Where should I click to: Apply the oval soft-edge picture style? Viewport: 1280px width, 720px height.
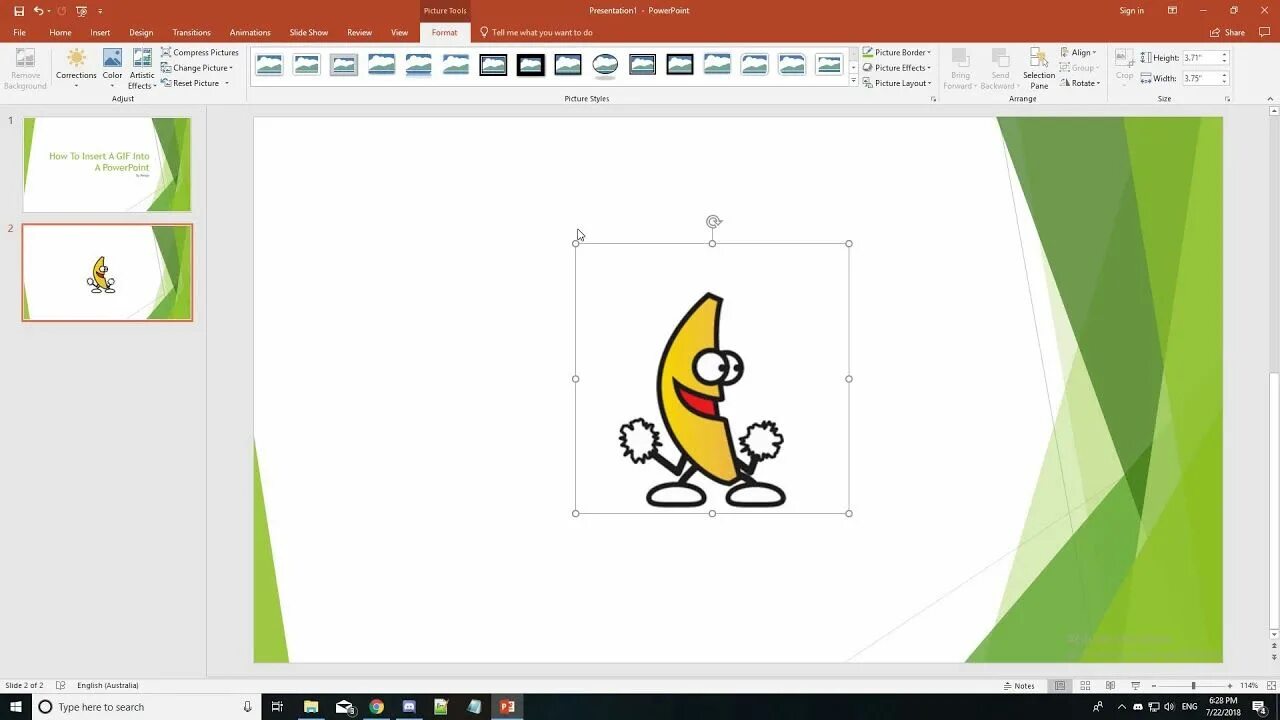605,65
